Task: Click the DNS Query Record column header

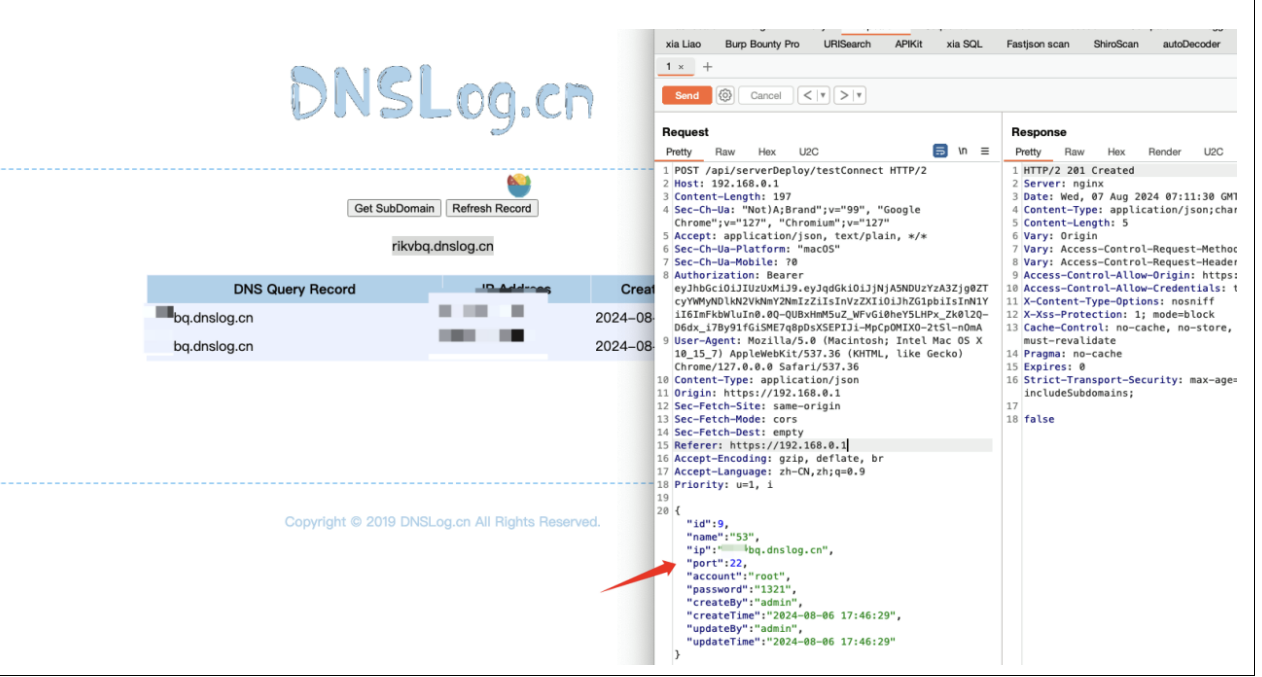Action: click(x=294, y=289)
